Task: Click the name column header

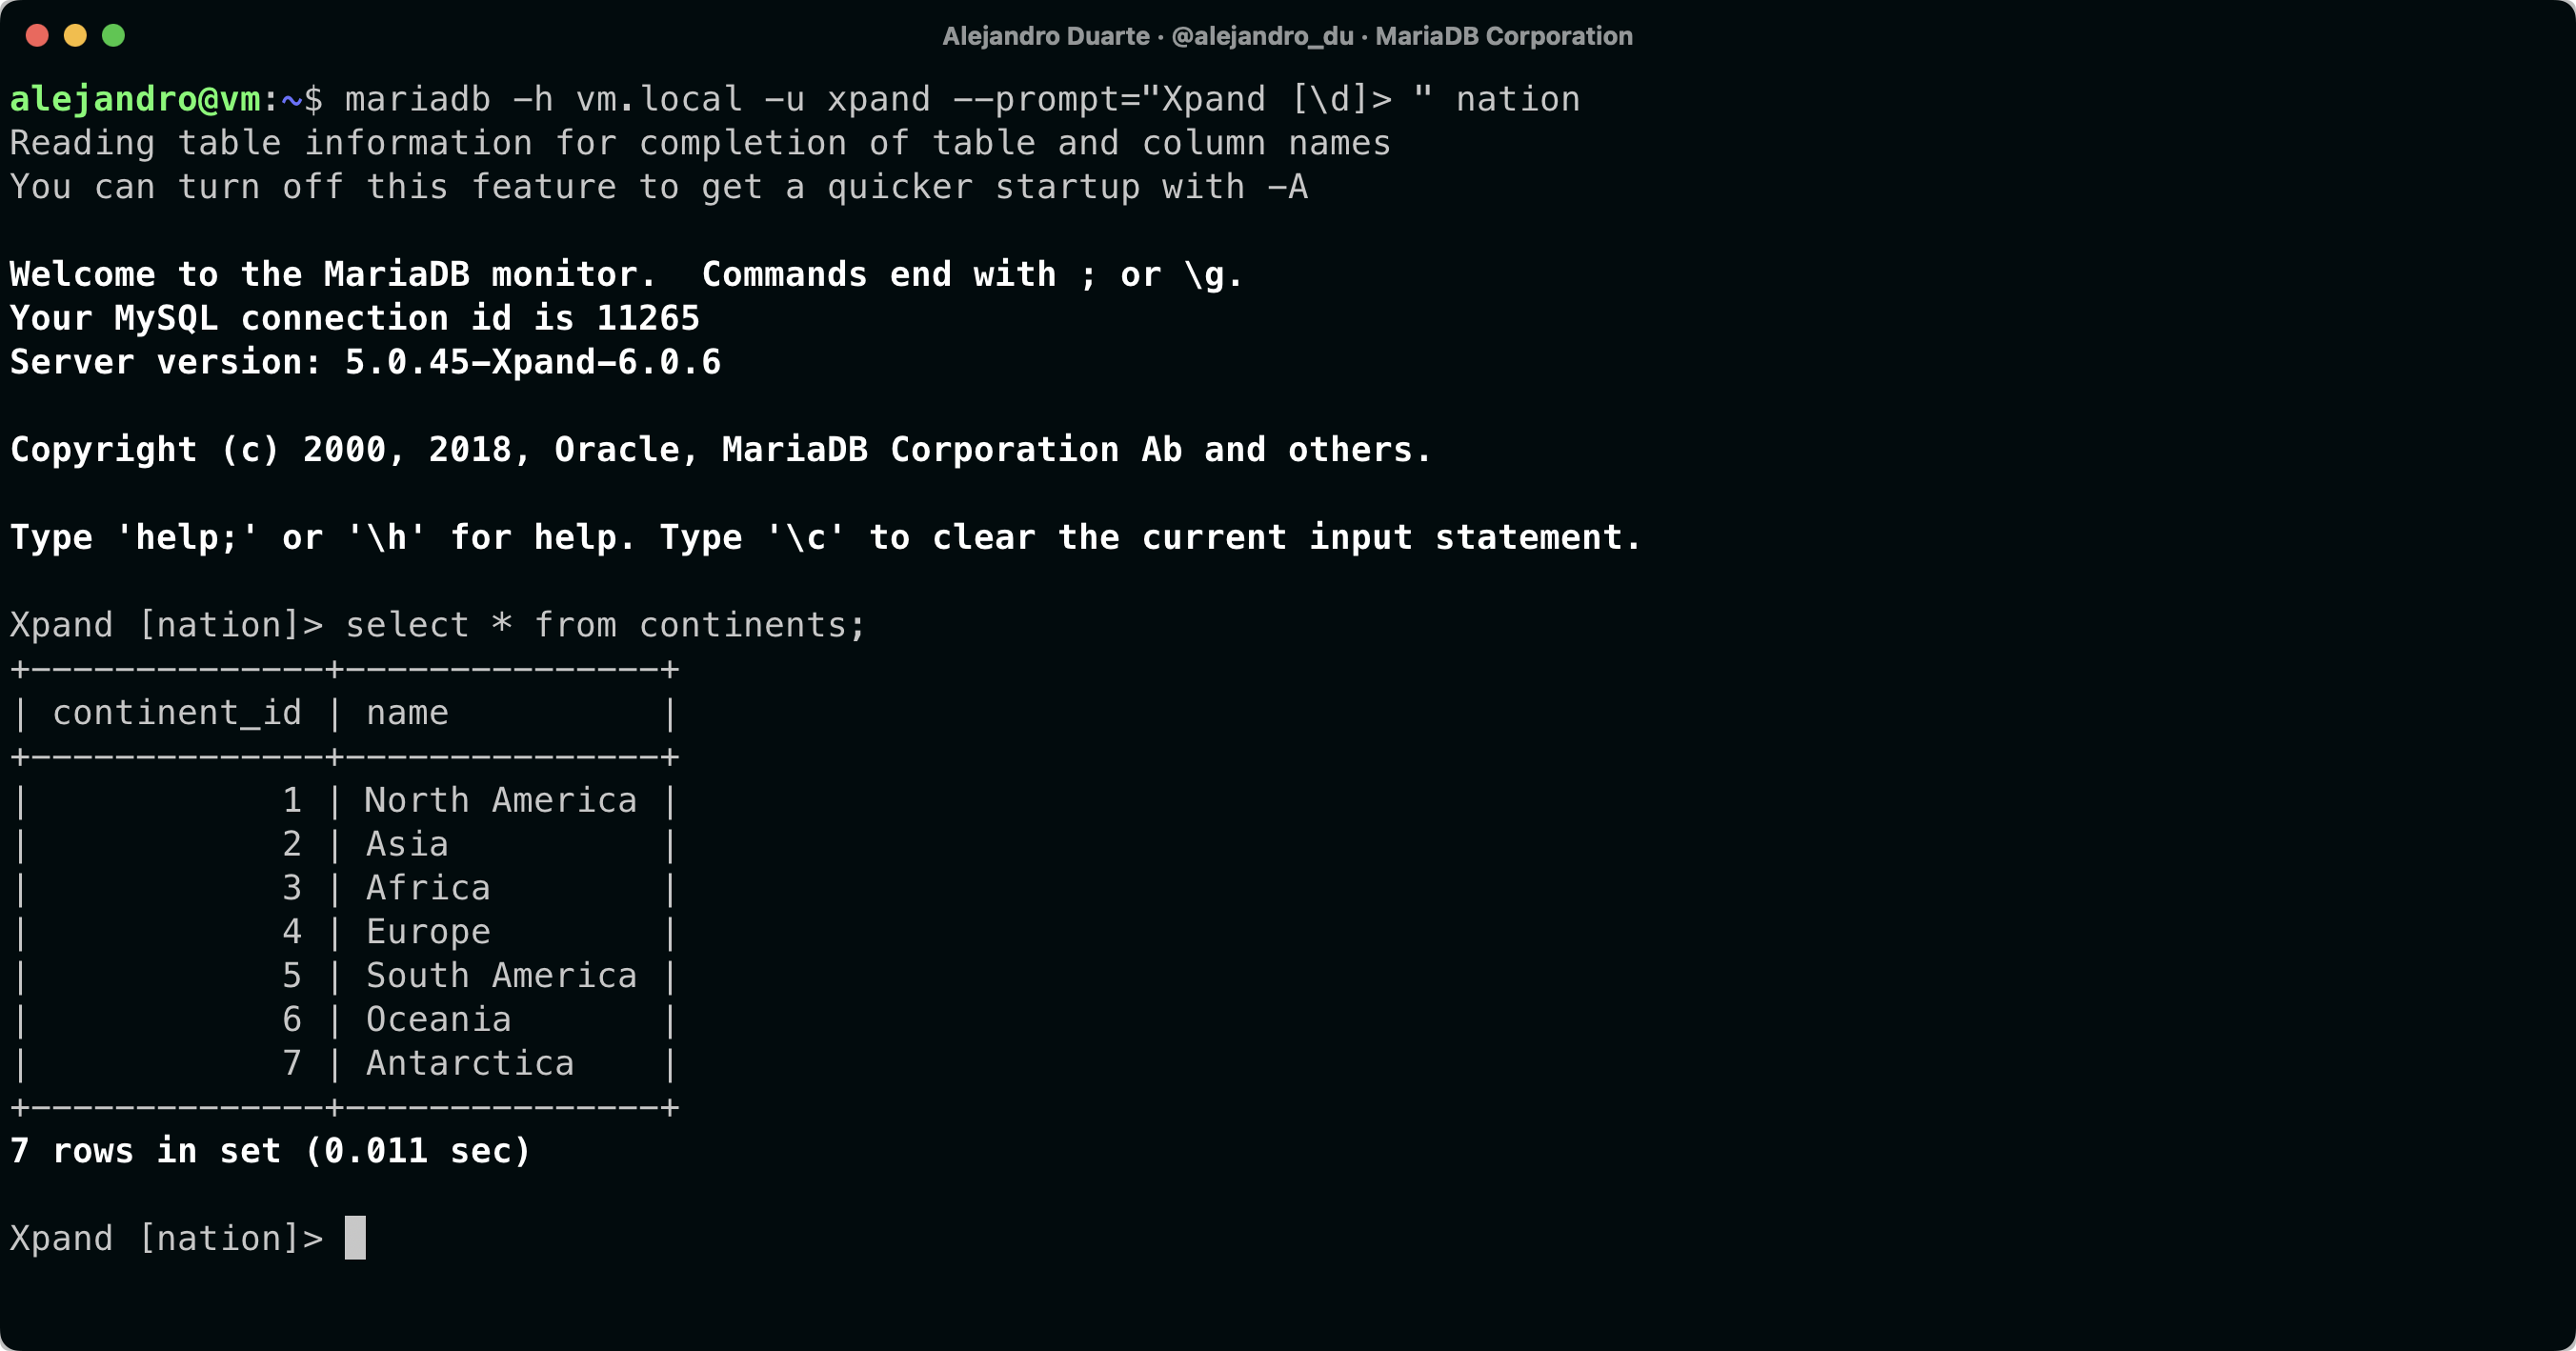Action: (x=407, y=713)
